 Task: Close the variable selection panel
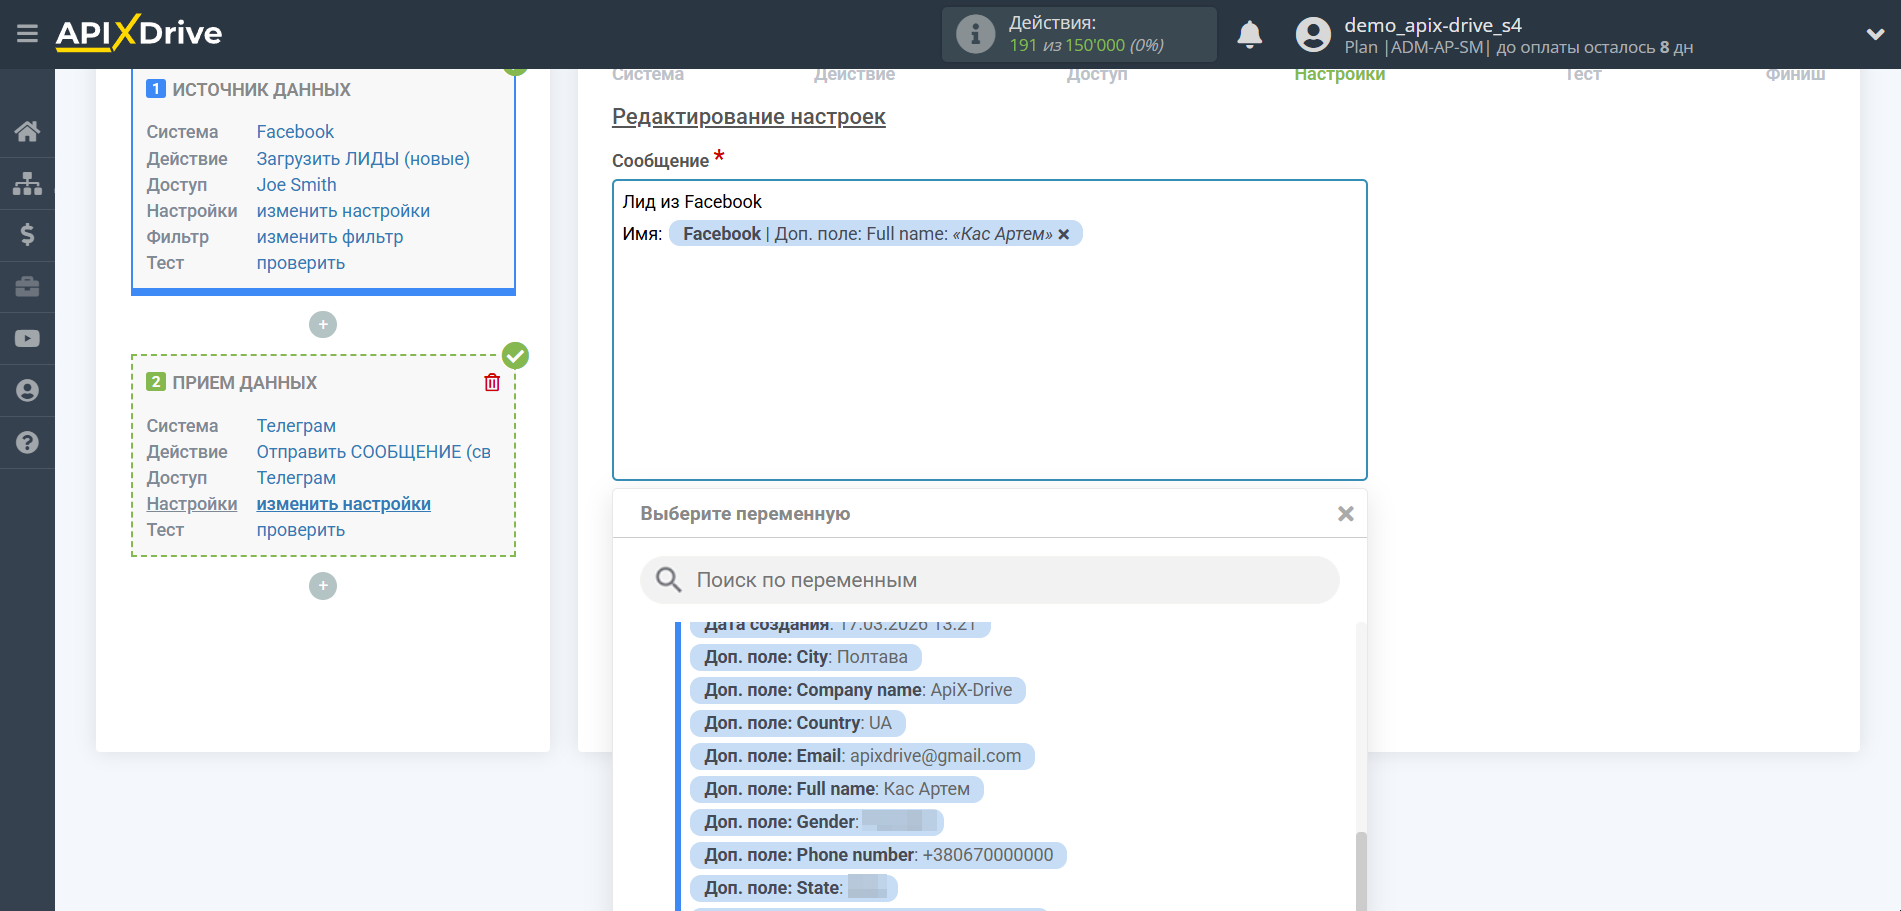tap(1345, 513)
